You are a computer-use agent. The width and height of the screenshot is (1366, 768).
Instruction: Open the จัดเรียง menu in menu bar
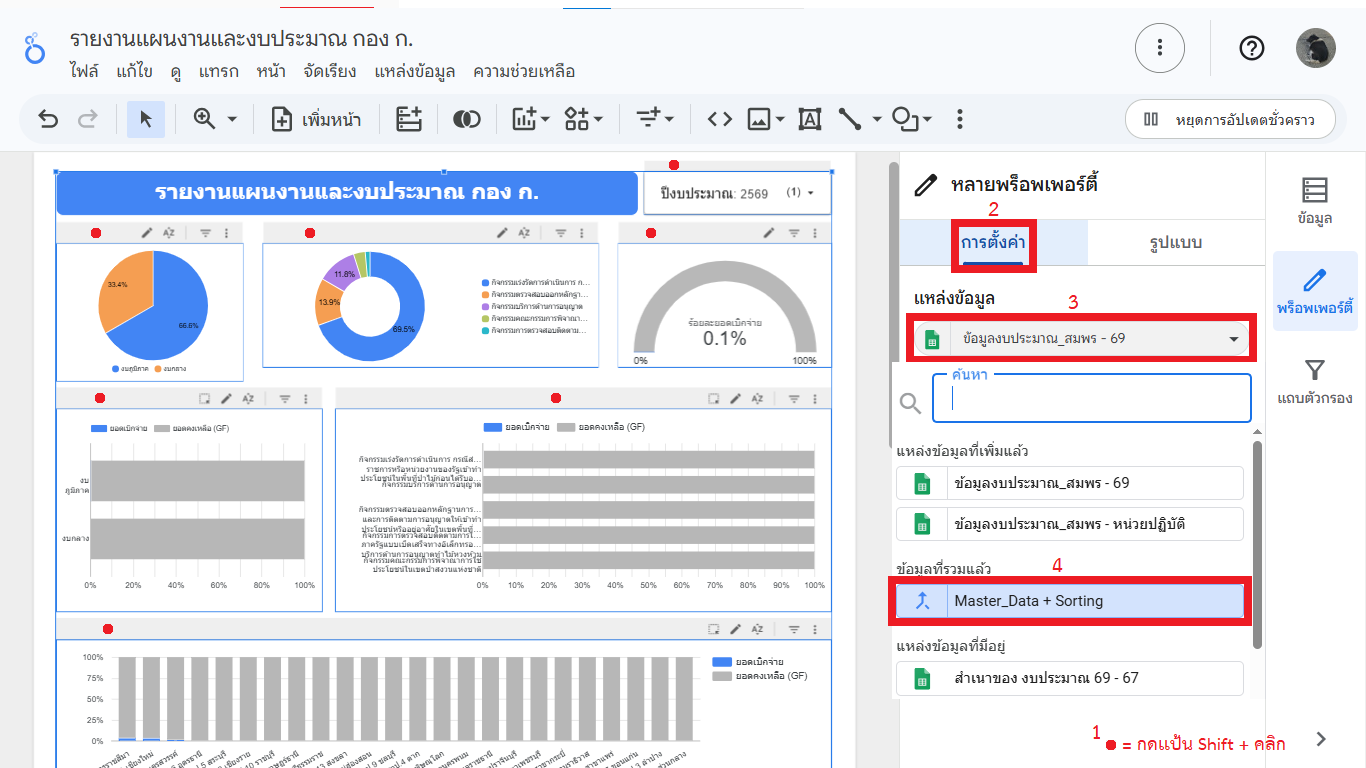coord(330,72)
